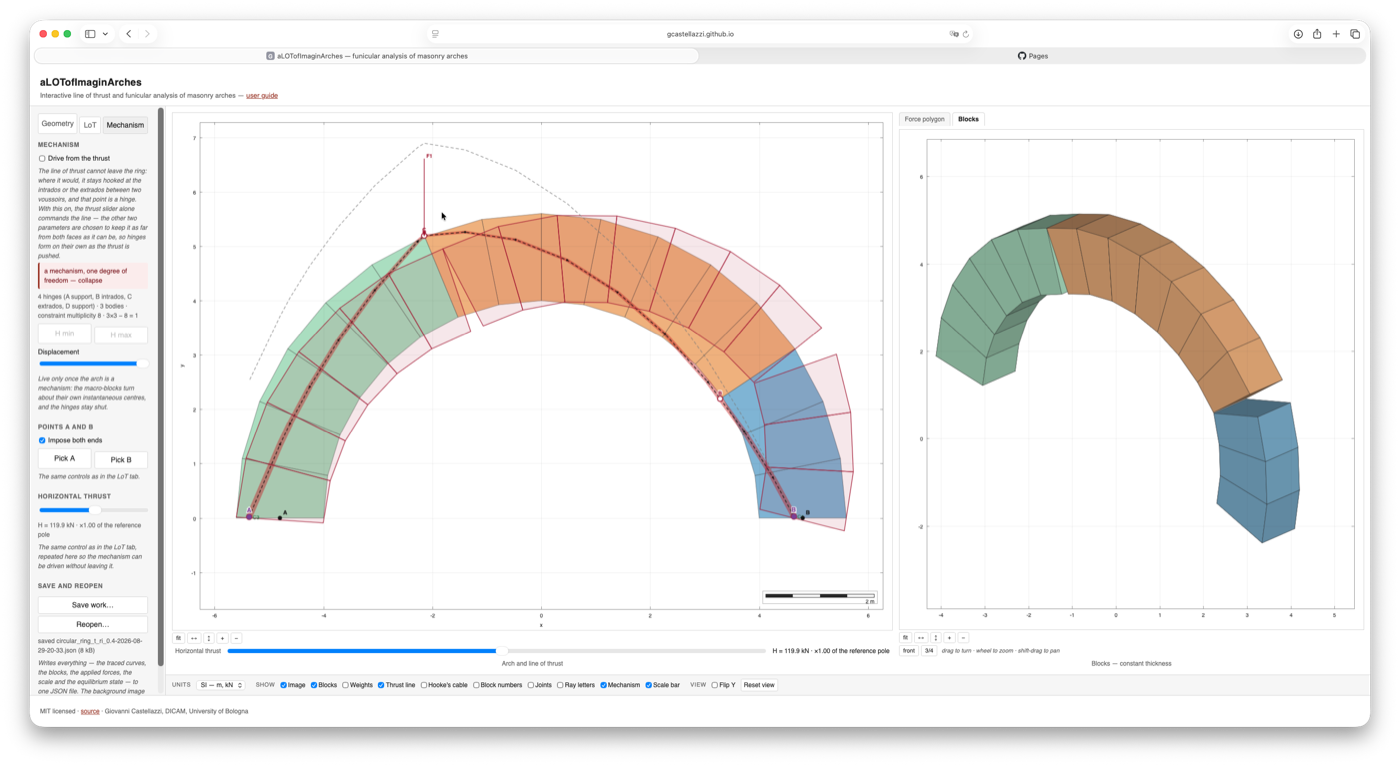This screenshot has height=766, width=1400.
Task: Zoom out the Blocks 3D view
Action: [963, 638]
